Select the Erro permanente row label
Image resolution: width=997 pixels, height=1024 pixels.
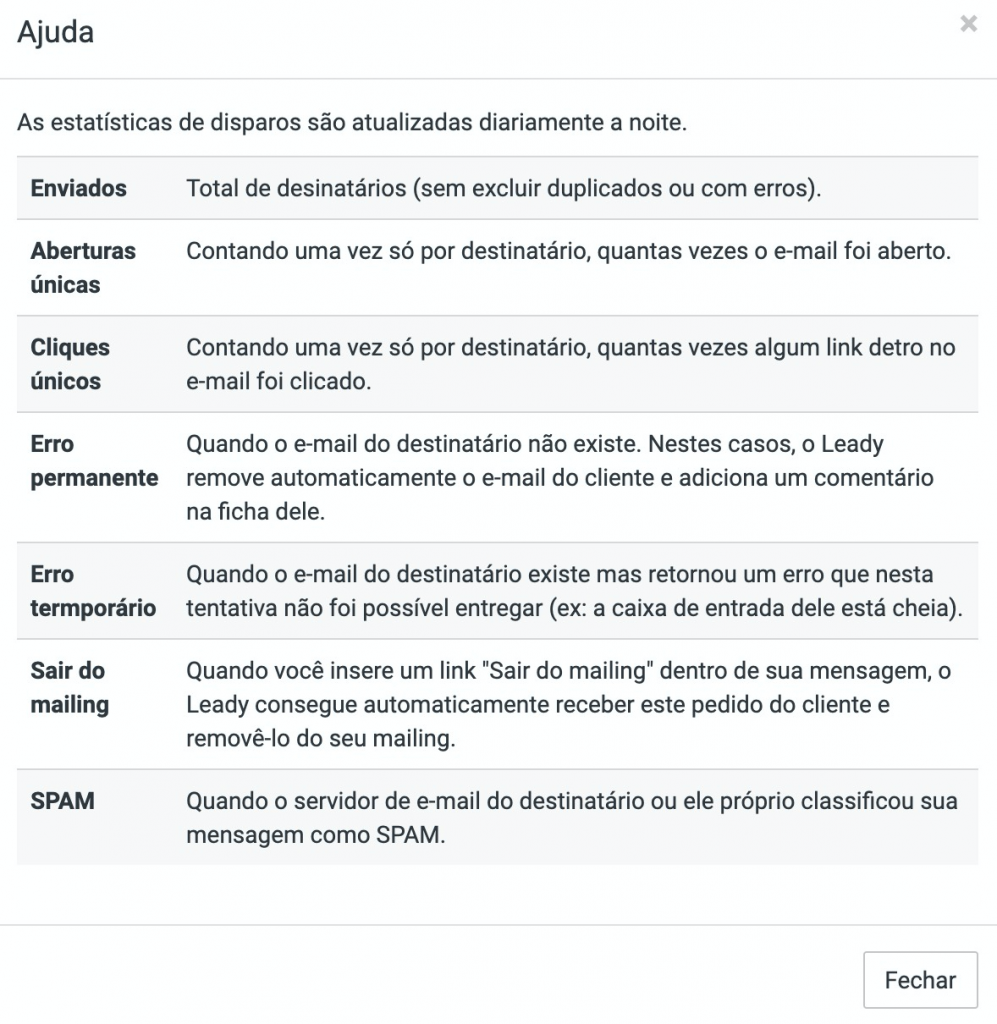pos(94,461)
